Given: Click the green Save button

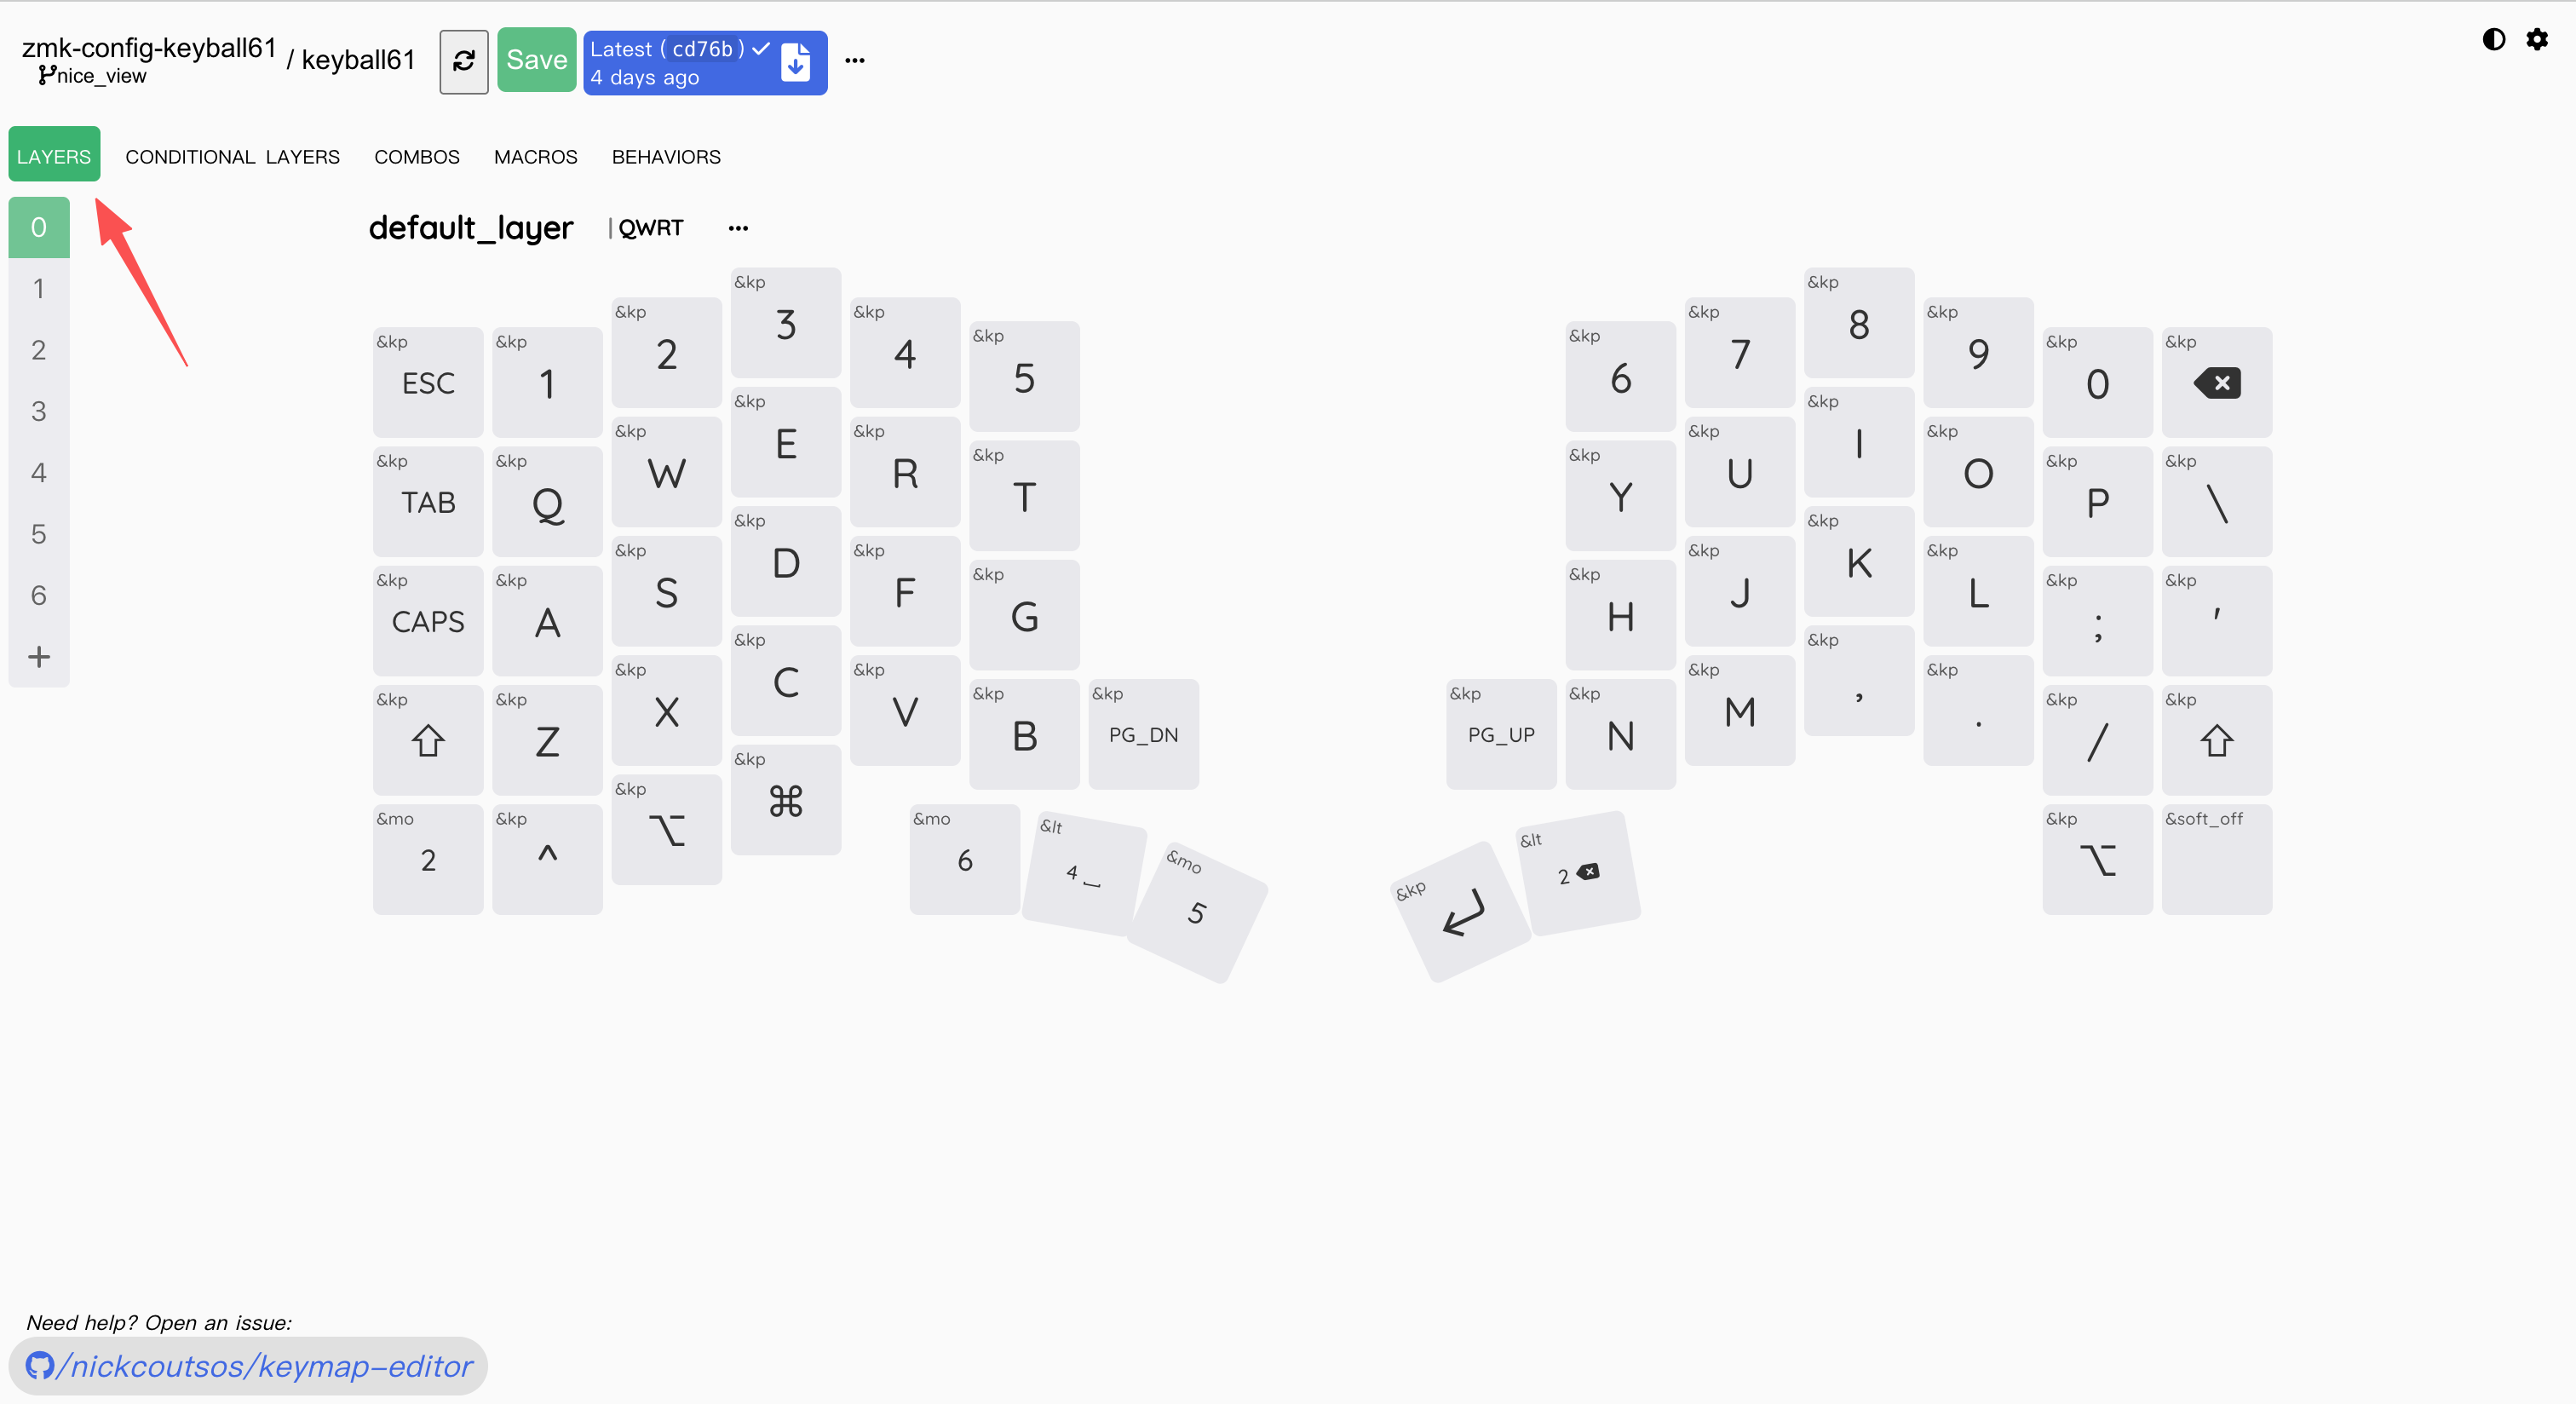Looking at the screenshot, I should point(536,60).
